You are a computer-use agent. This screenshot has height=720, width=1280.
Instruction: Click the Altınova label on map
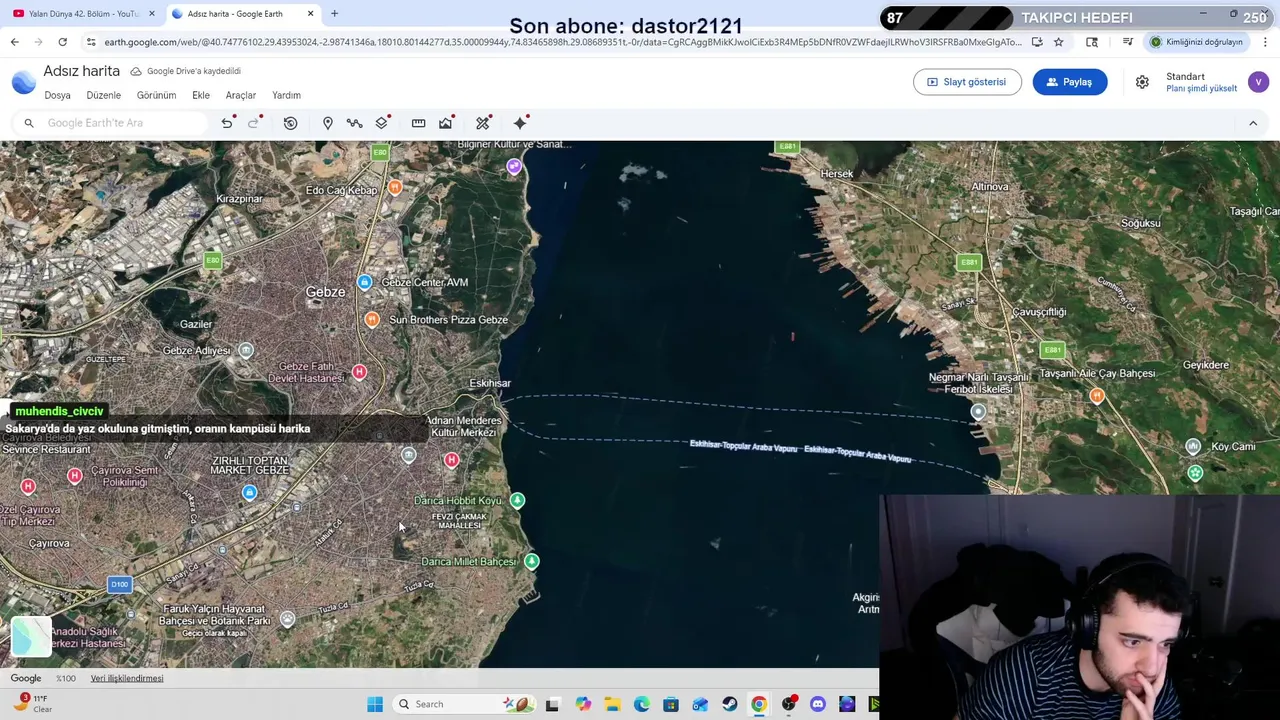990,187
